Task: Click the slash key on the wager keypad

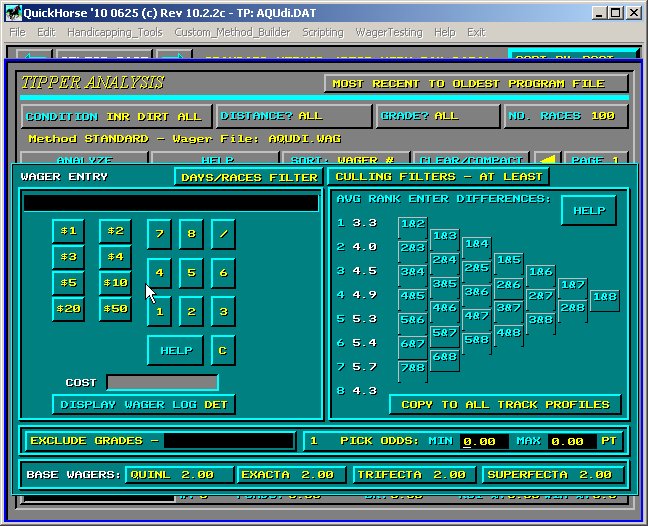Action: [223, 235]
